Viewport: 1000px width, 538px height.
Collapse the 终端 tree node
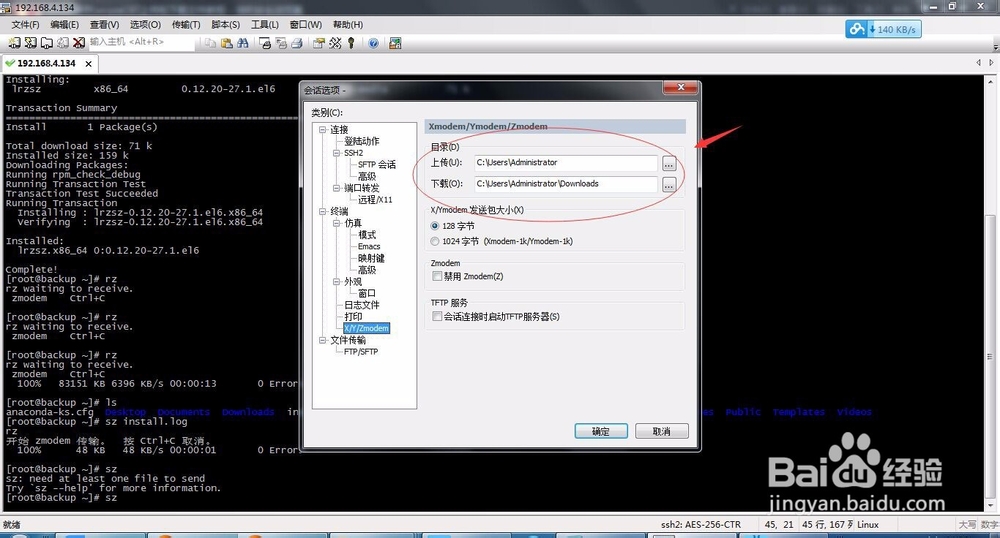pos(323,211)
